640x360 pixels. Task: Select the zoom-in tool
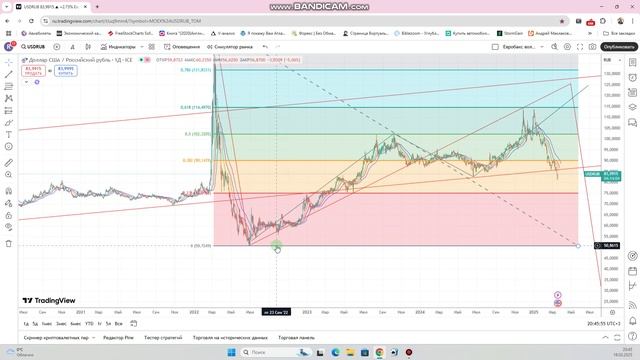click(x=9, y=175)
